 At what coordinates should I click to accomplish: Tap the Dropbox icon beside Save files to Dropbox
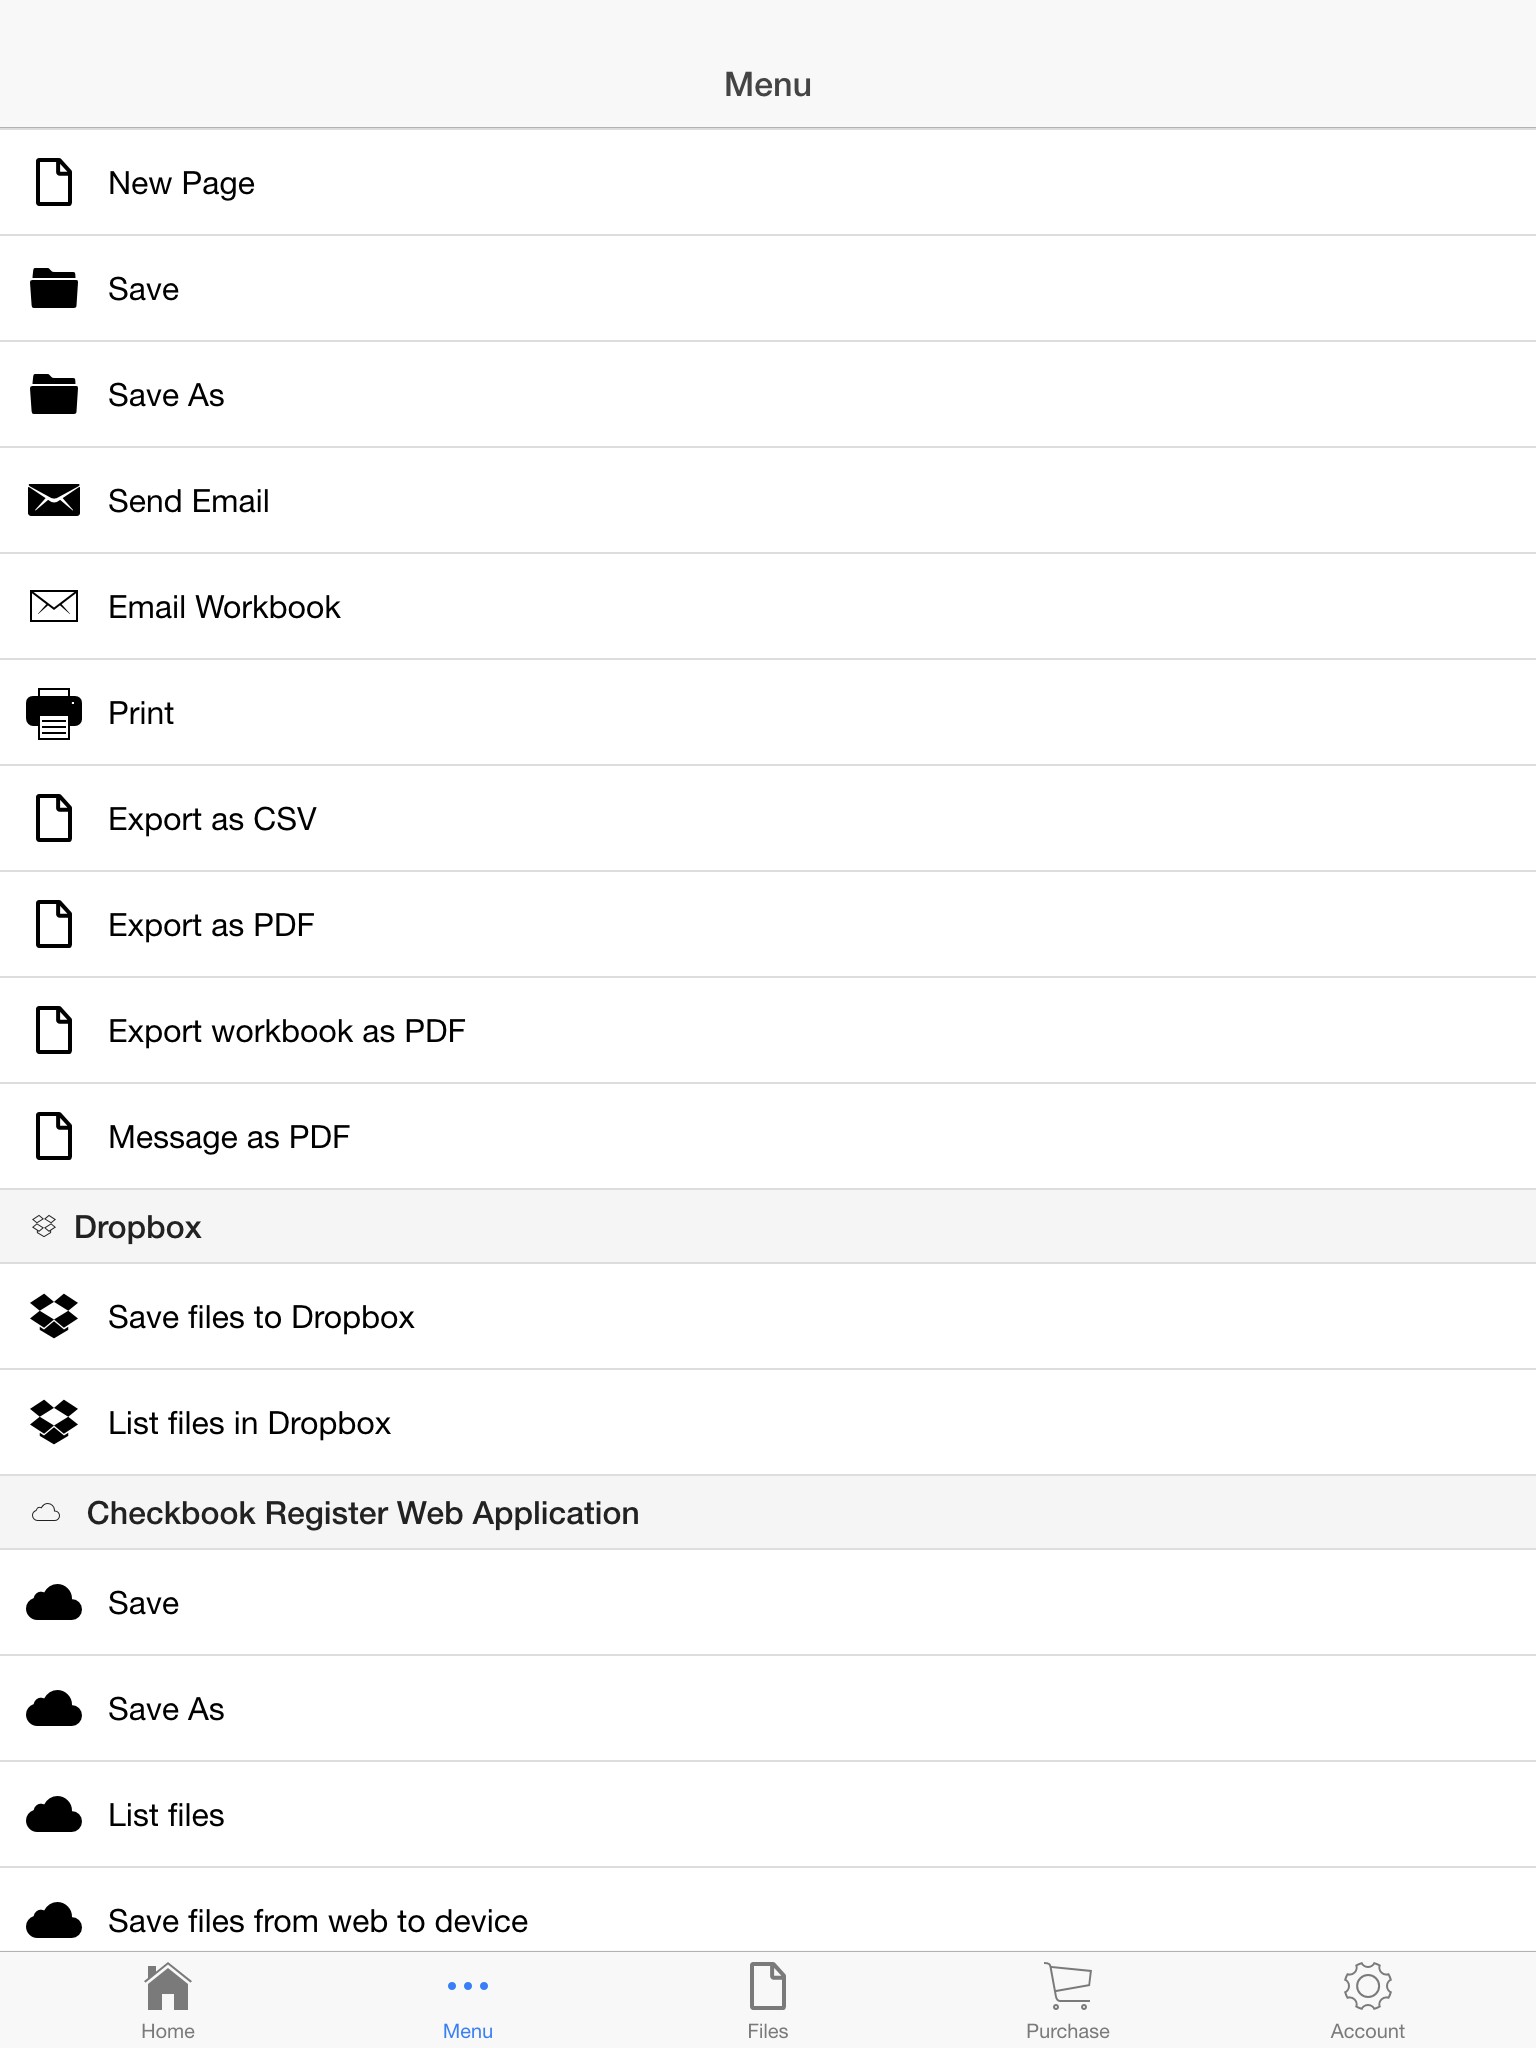click(54, 1316)
